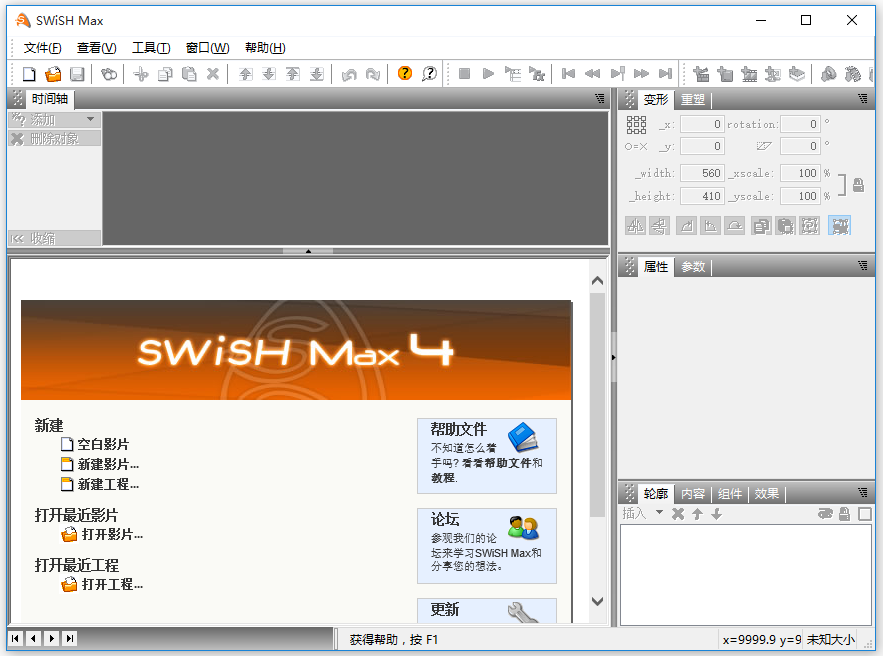The image size is (883, 656).
Task: Click the orange Help question mark icon
Action: pos(404,74)
